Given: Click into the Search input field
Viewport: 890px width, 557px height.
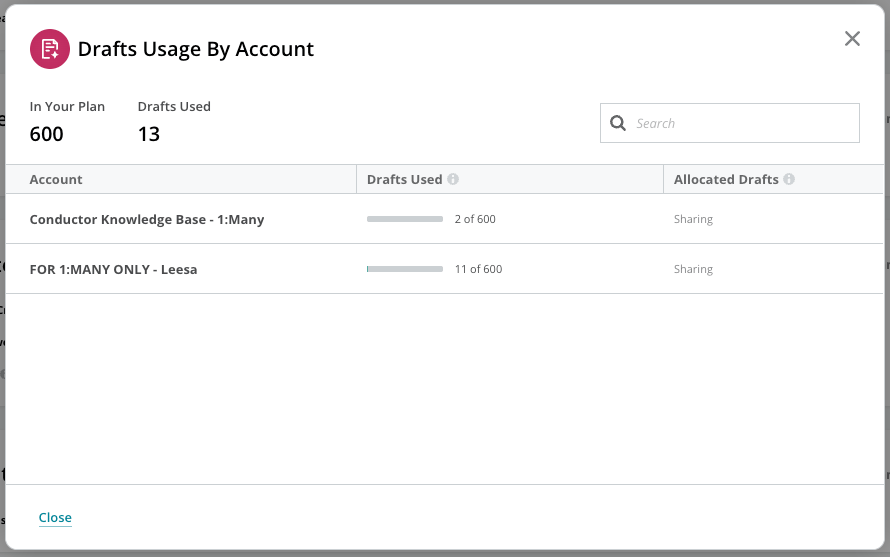Looking at the screenshot, I should (730, 123).
